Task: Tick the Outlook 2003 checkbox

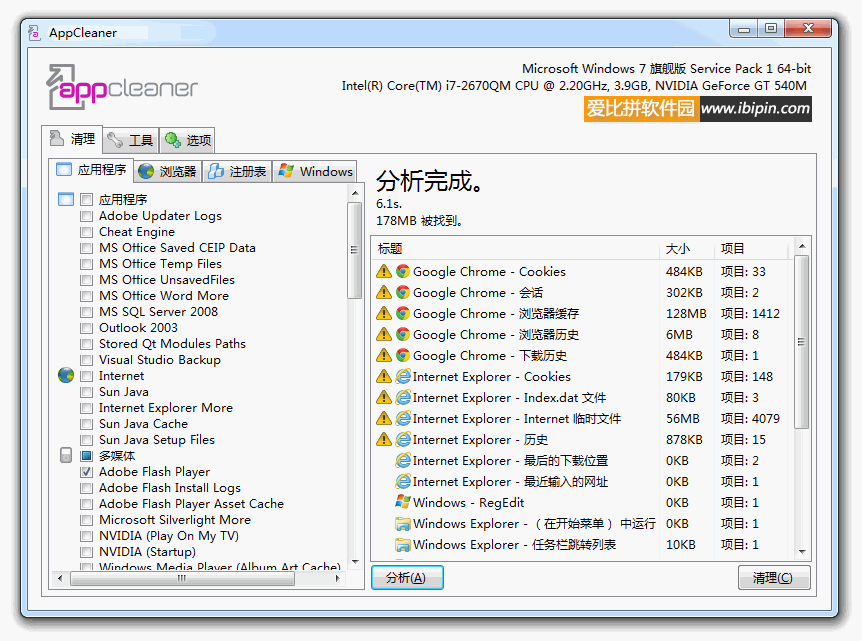Action: 86,328
